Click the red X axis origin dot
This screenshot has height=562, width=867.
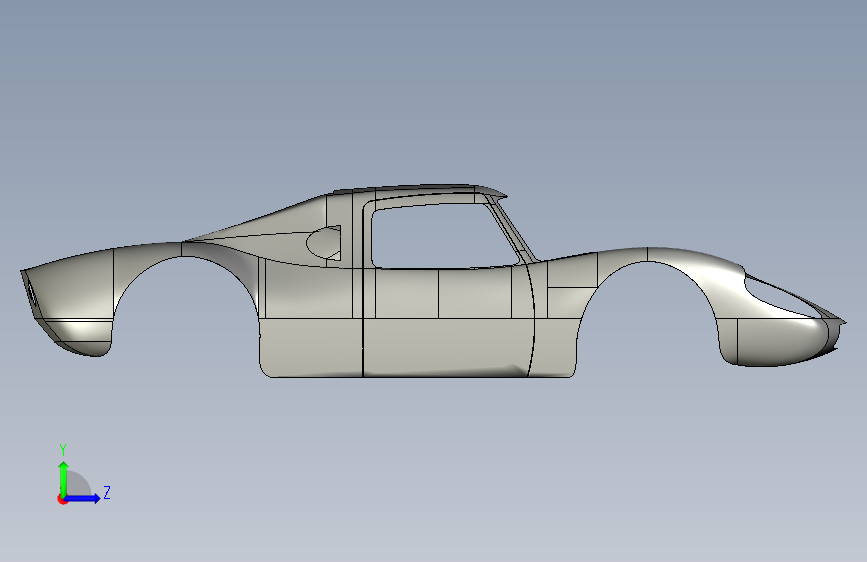tap(62, 499)
